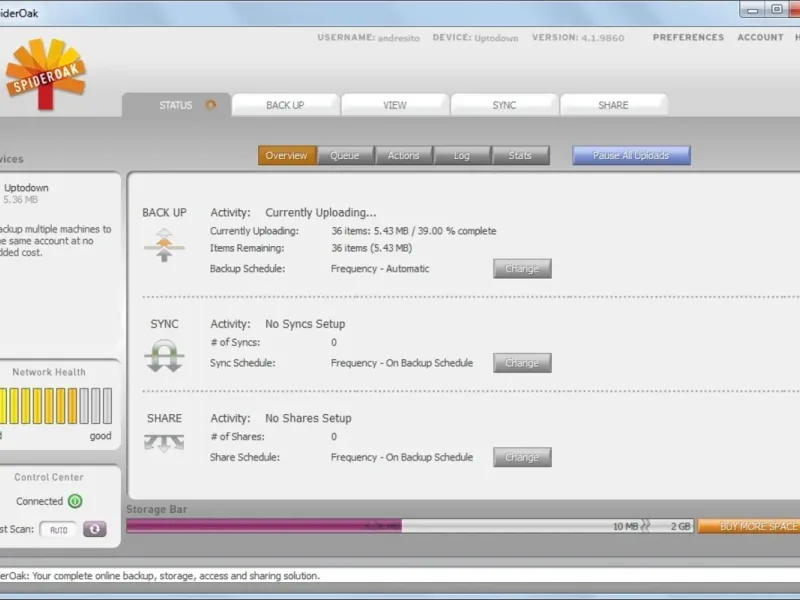Change the Sync Schedule frequency
Image resolution: width=800 pixels, height=600 pixels.
[522, 363]
